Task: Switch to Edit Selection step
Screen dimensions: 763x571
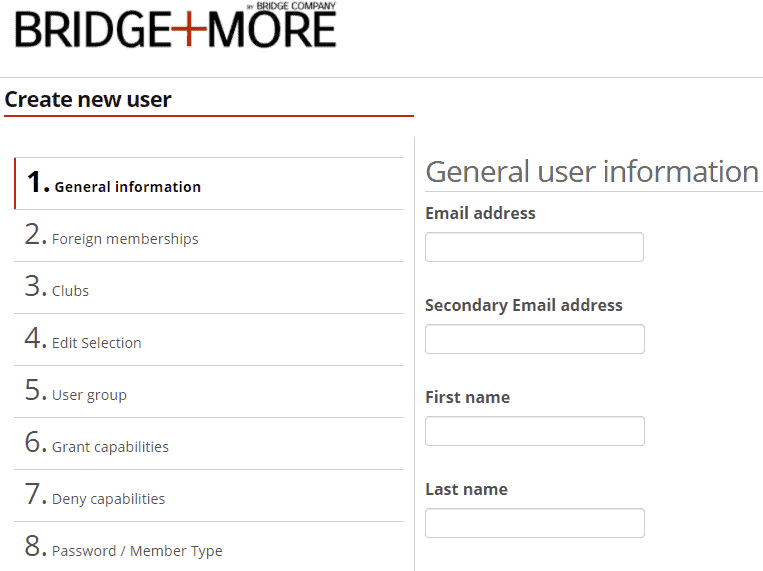Action: point(96,343)
